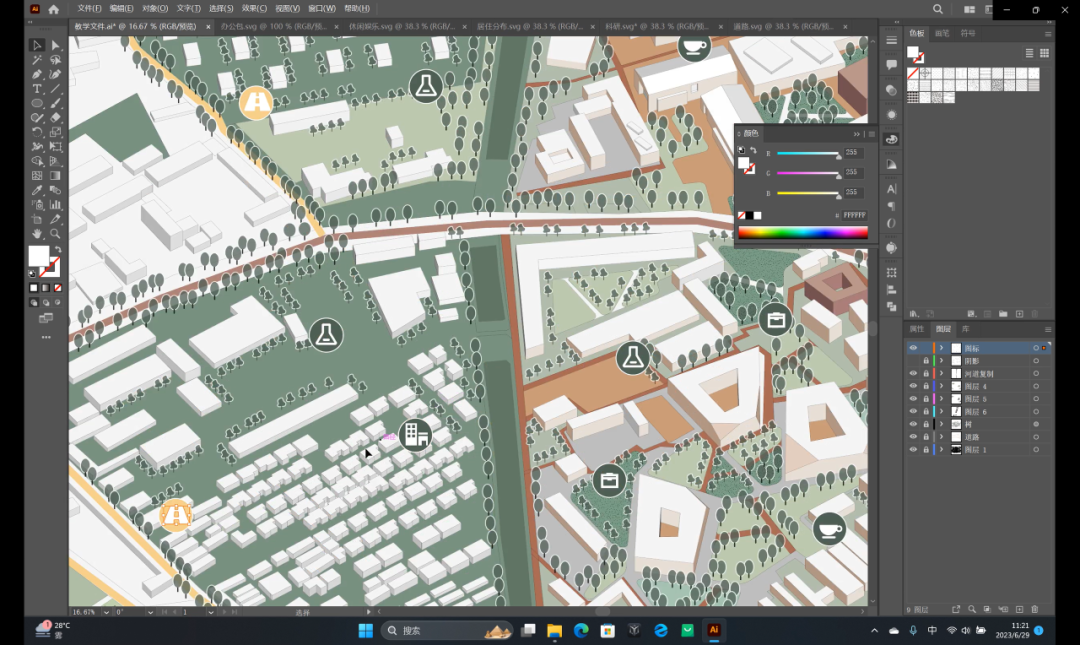
Task: Hide the 图层 6 layer eye icon
Action: pos(913,411)
